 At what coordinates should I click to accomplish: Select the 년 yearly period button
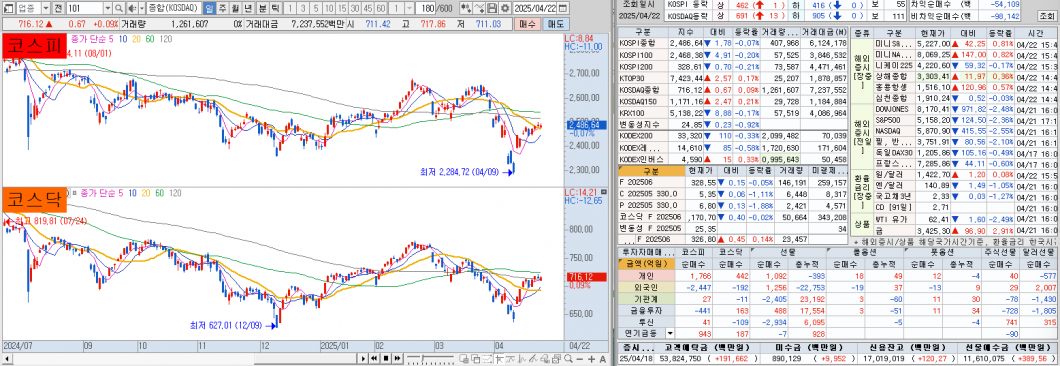[x=248, y=8]
